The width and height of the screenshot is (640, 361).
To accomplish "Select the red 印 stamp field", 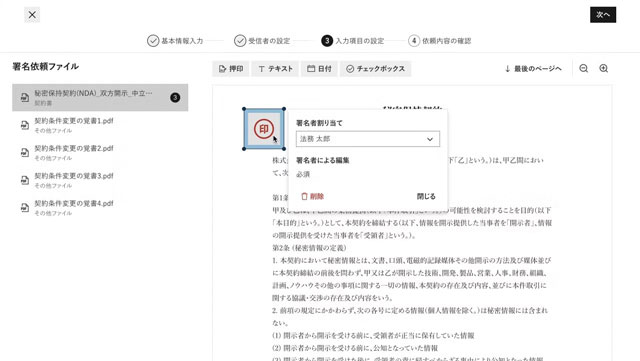I will coord(264,129).
